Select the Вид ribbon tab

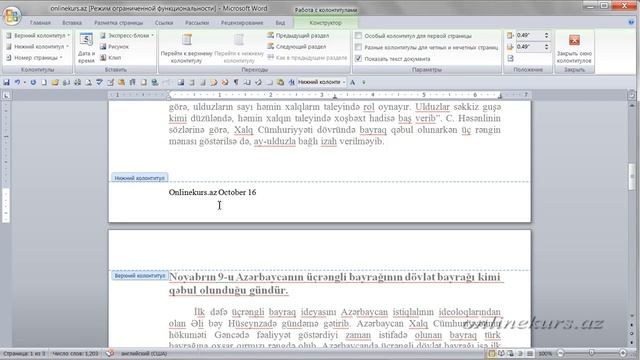[x=280, y=23]
